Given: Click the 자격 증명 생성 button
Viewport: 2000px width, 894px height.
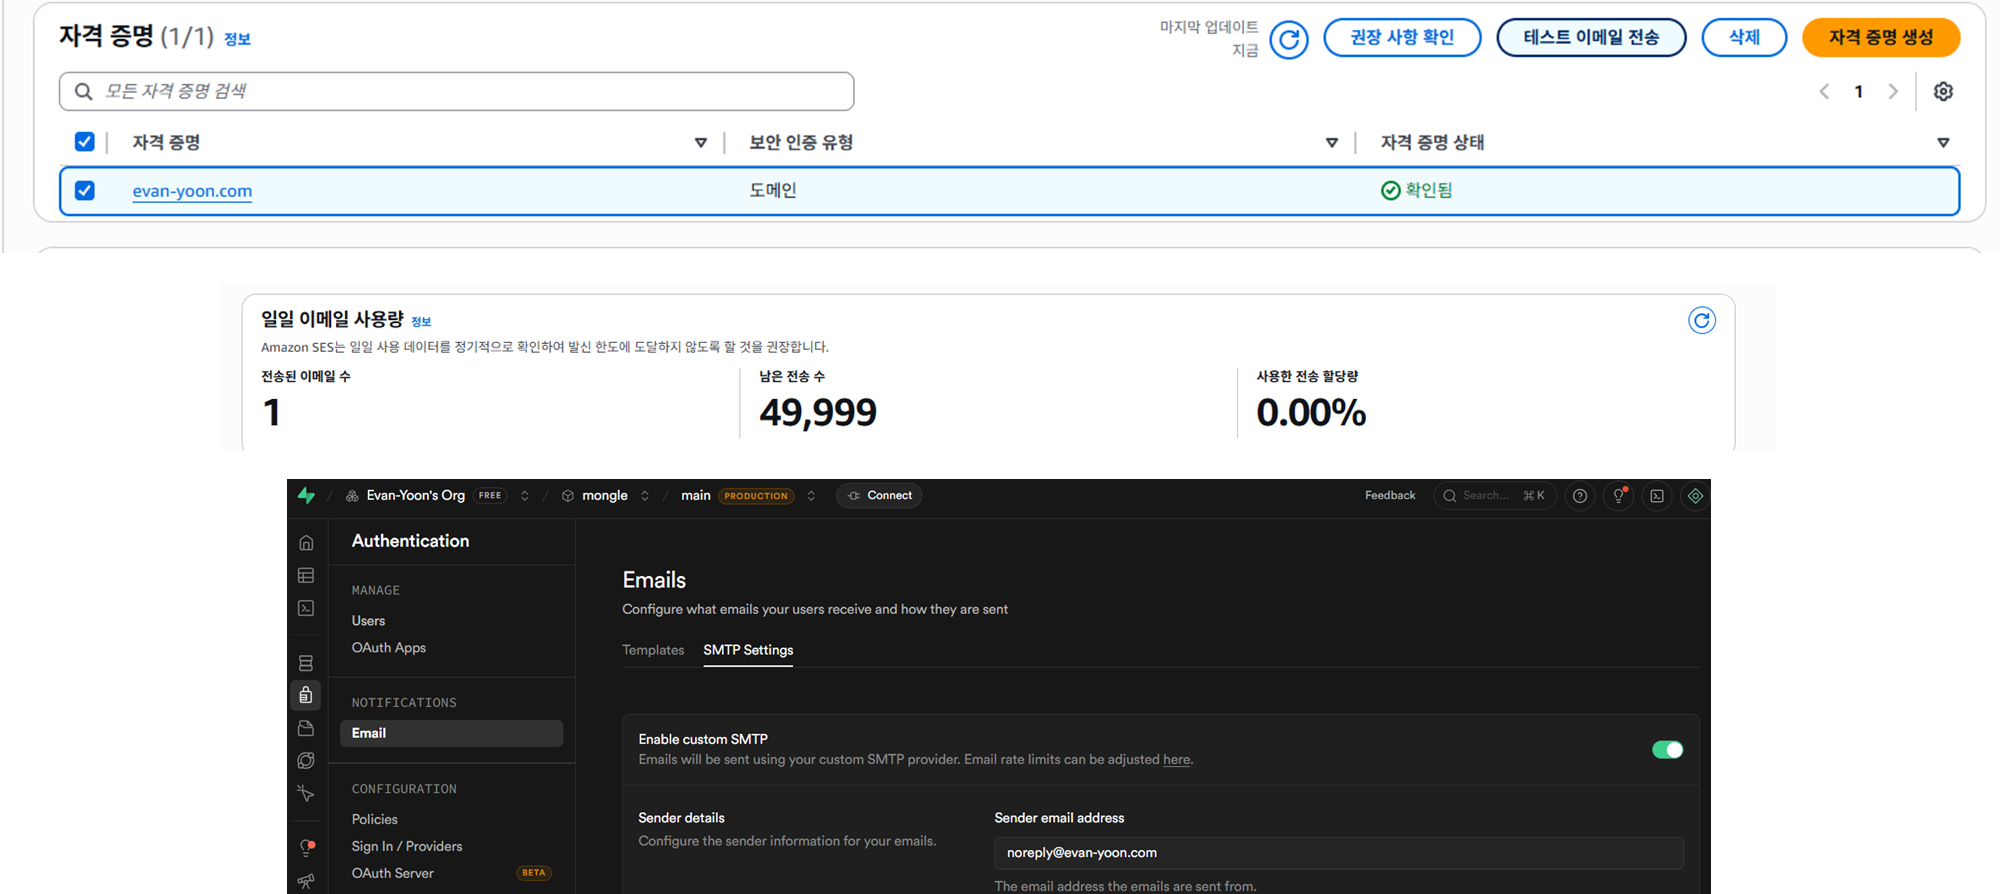Looking at the screenshot, I should point(1881,38).
